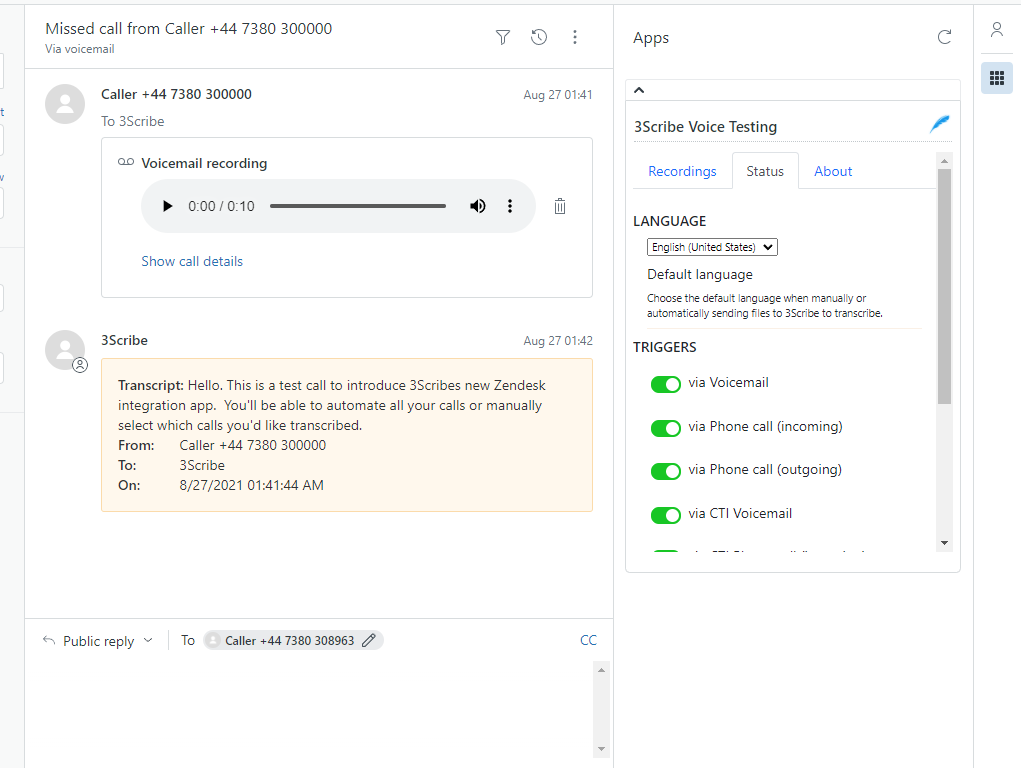Open the ticket options three-dot menu

pyautogui.click(x=575, y=37)
